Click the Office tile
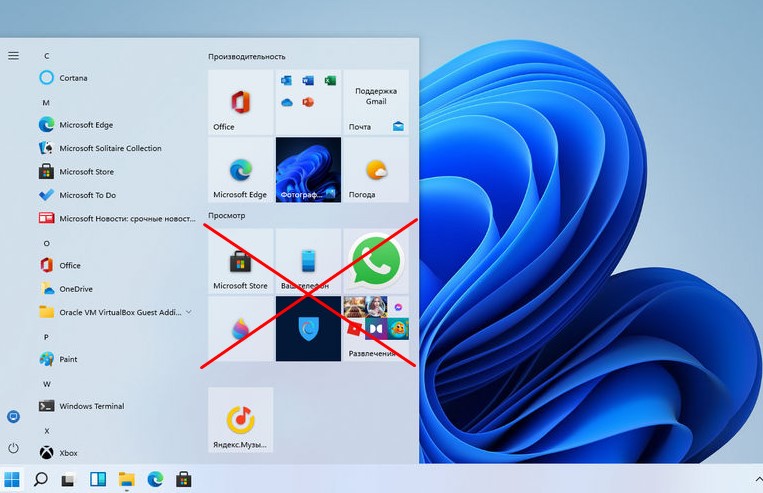The width and height of the screenshot is (763, 493). (x=241, y=102)
